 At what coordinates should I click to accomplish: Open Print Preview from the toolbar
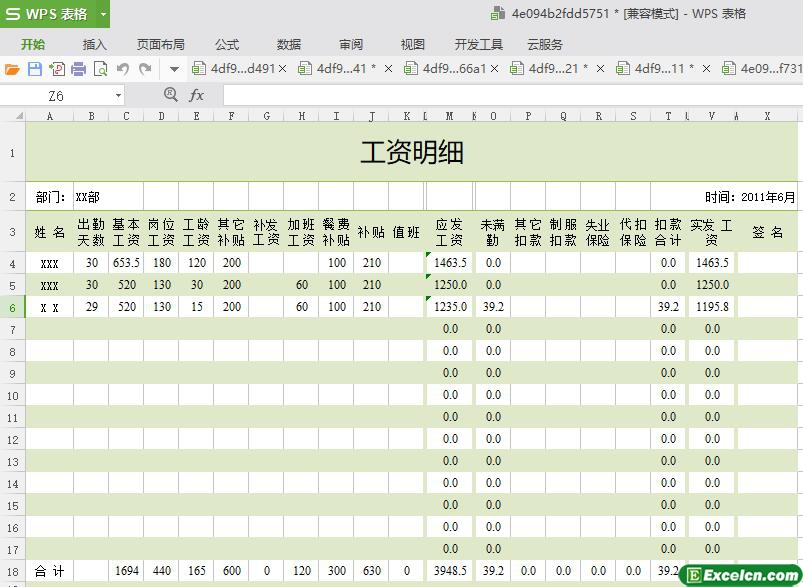pyautogui.click(x=100, y=69)
